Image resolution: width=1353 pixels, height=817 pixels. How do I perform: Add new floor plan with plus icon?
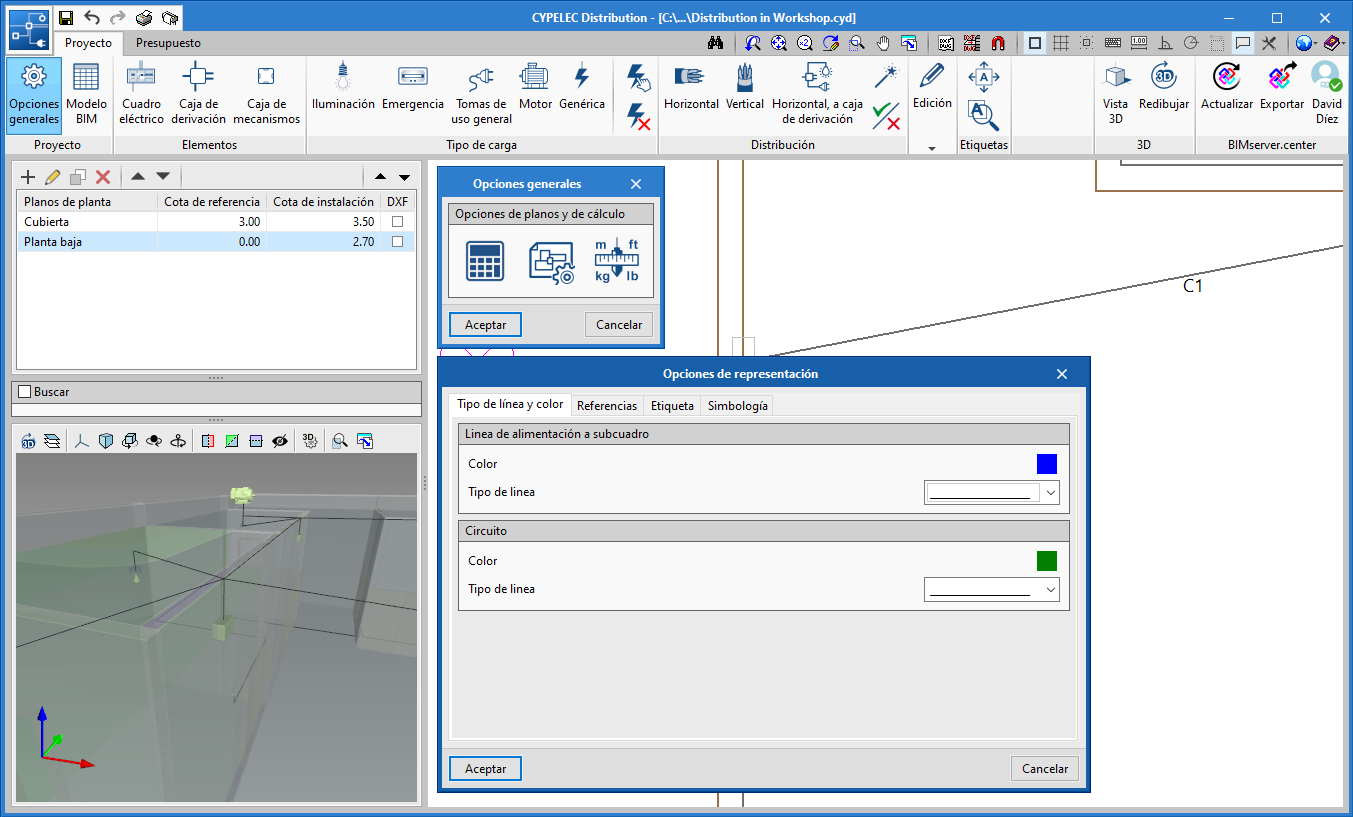pyautogui.click(x=28, y=177)
